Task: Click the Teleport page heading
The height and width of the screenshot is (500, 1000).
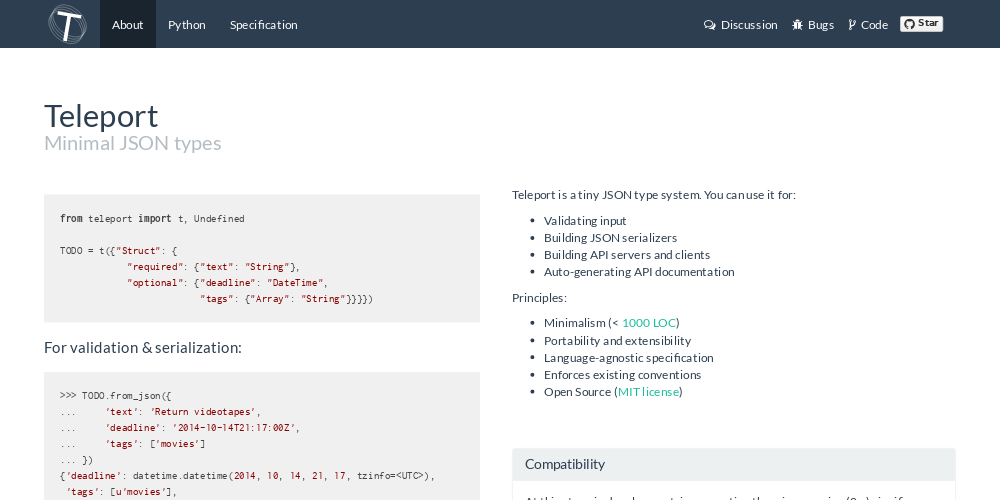Action: [101, 116]
